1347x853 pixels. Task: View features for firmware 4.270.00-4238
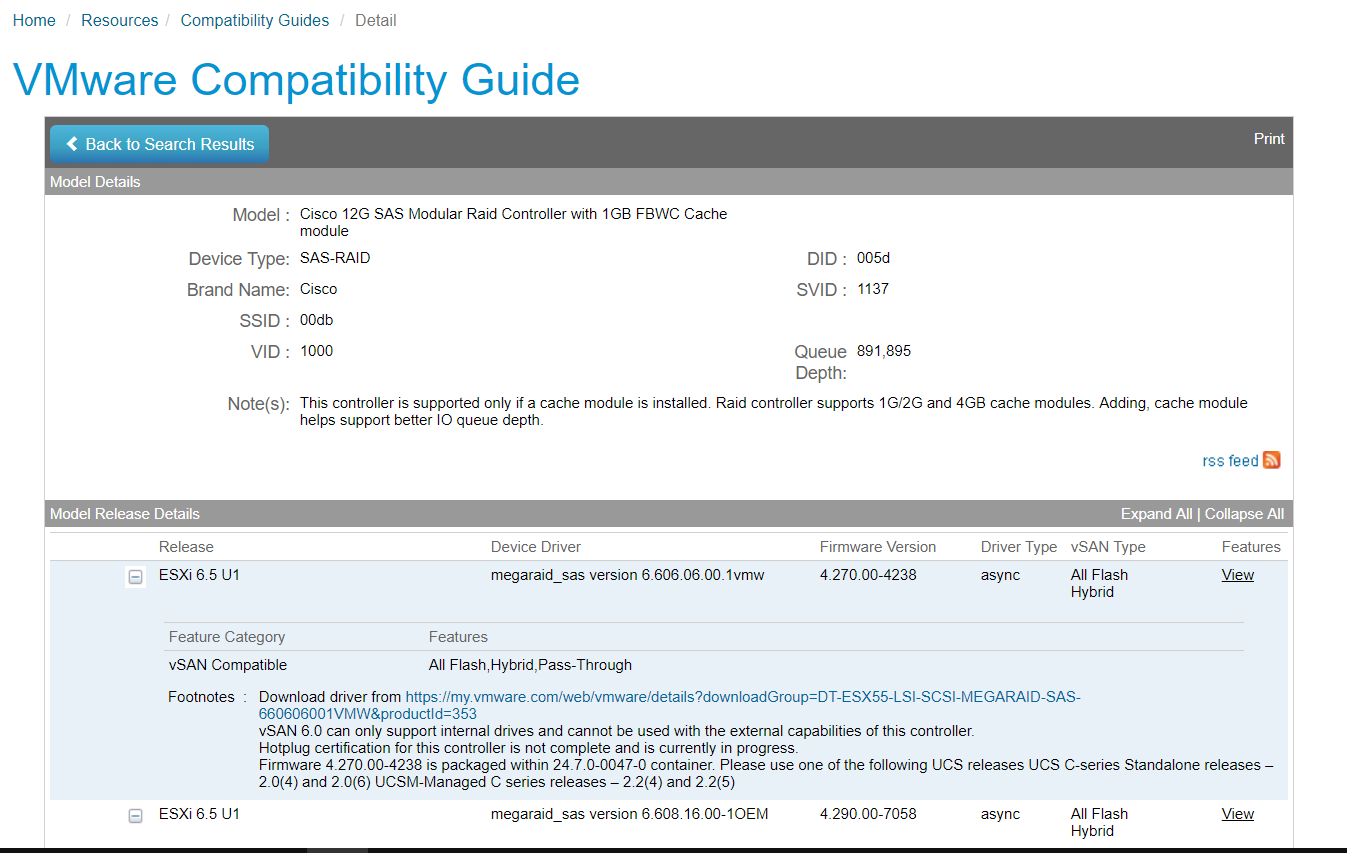(1237, 575)
